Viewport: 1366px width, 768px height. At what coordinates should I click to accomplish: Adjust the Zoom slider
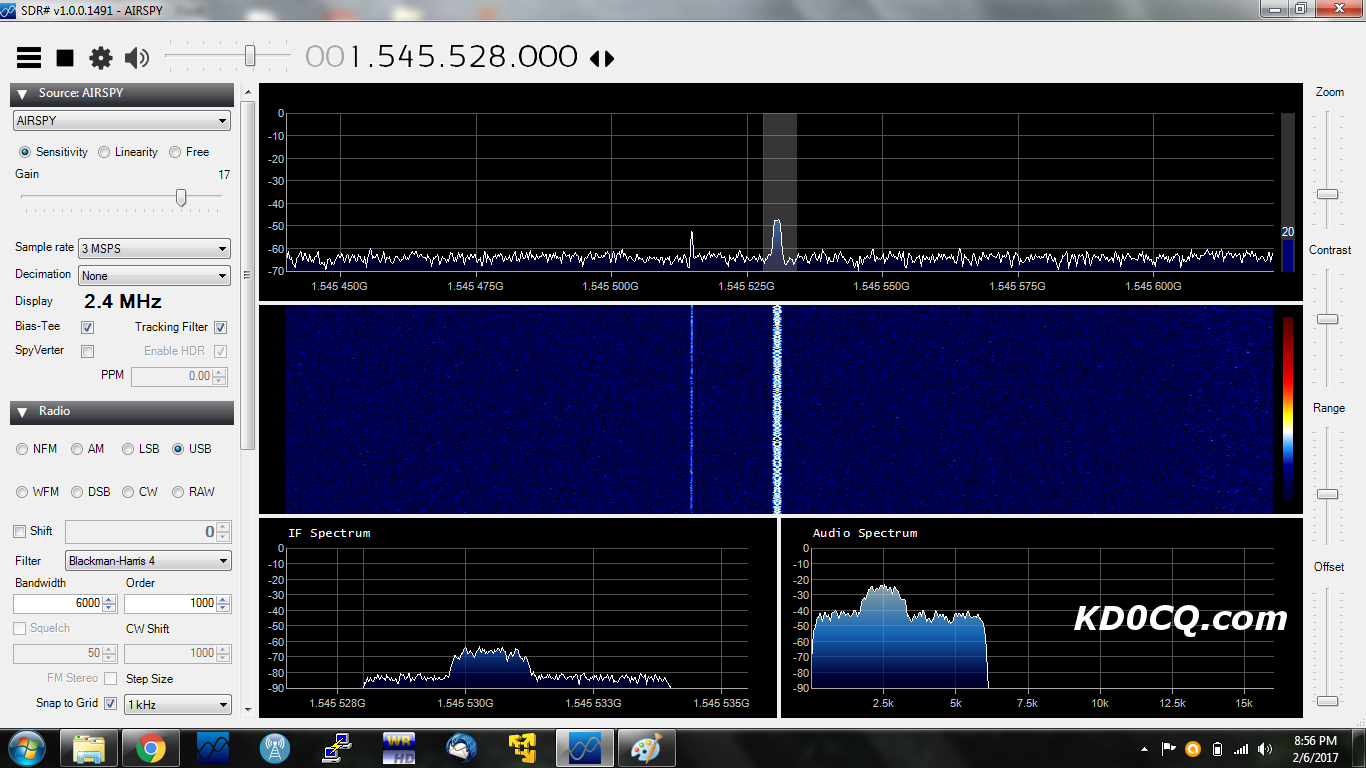coord(1327,194)
